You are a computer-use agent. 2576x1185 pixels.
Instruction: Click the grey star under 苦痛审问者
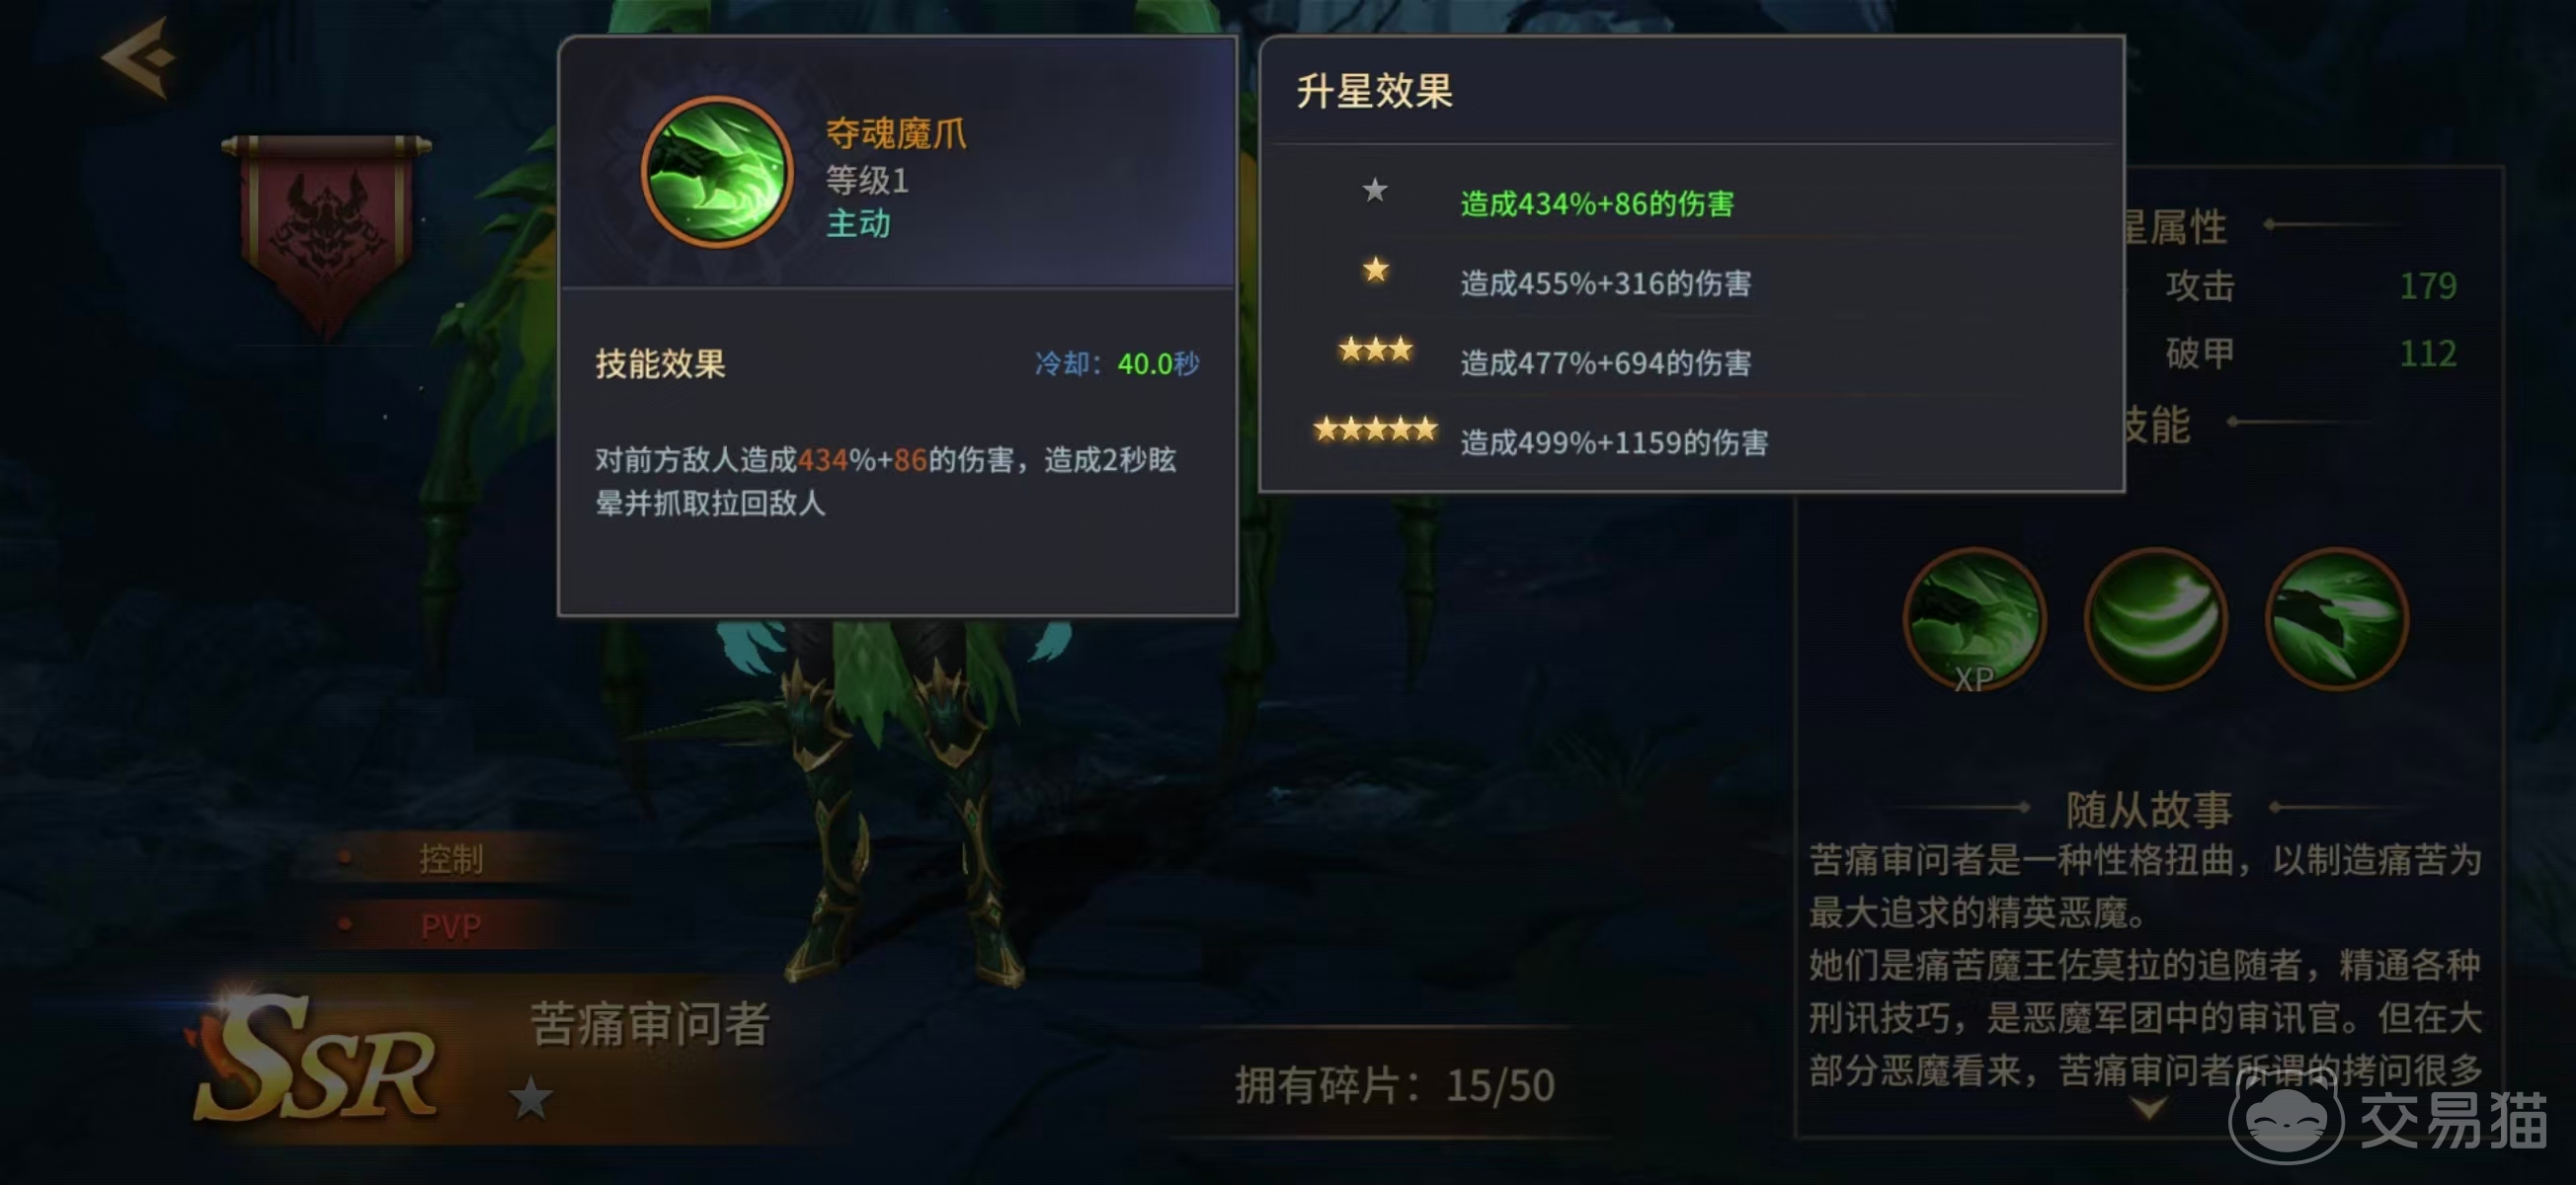[x=531, y=1099]
